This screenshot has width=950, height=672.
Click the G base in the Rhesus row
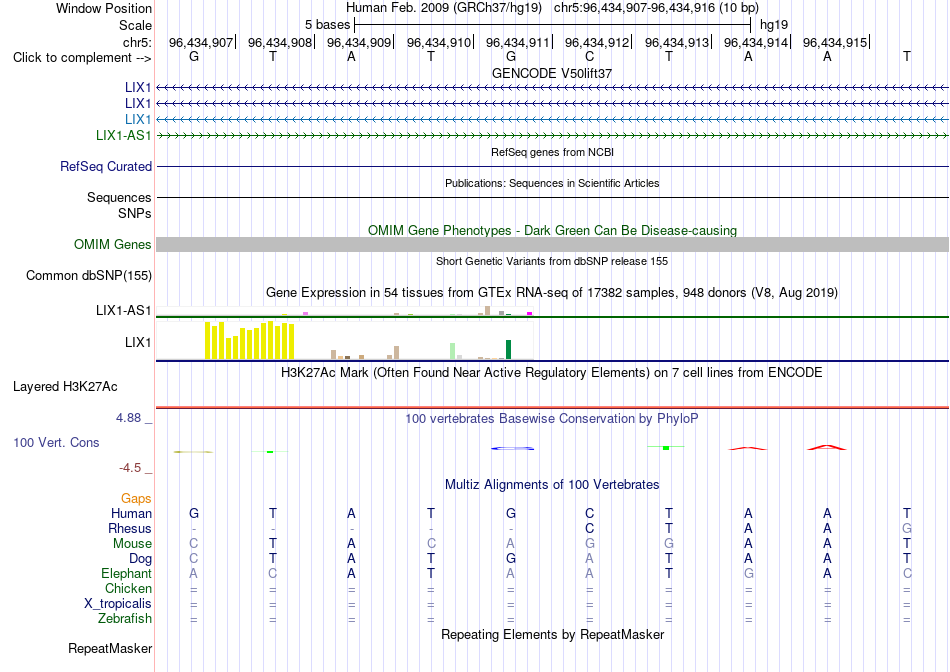click(906, 528)
